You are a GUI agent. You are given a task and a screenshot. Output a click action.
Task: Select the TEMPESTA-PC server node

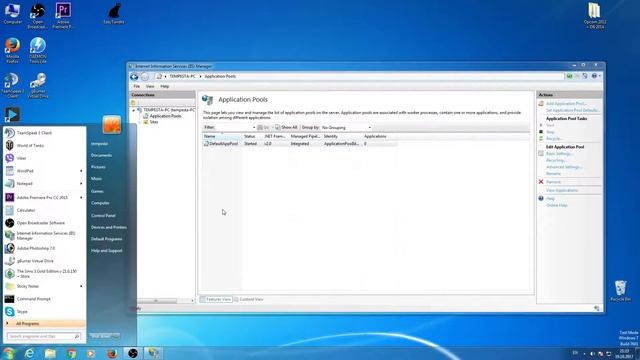[169, 110]
